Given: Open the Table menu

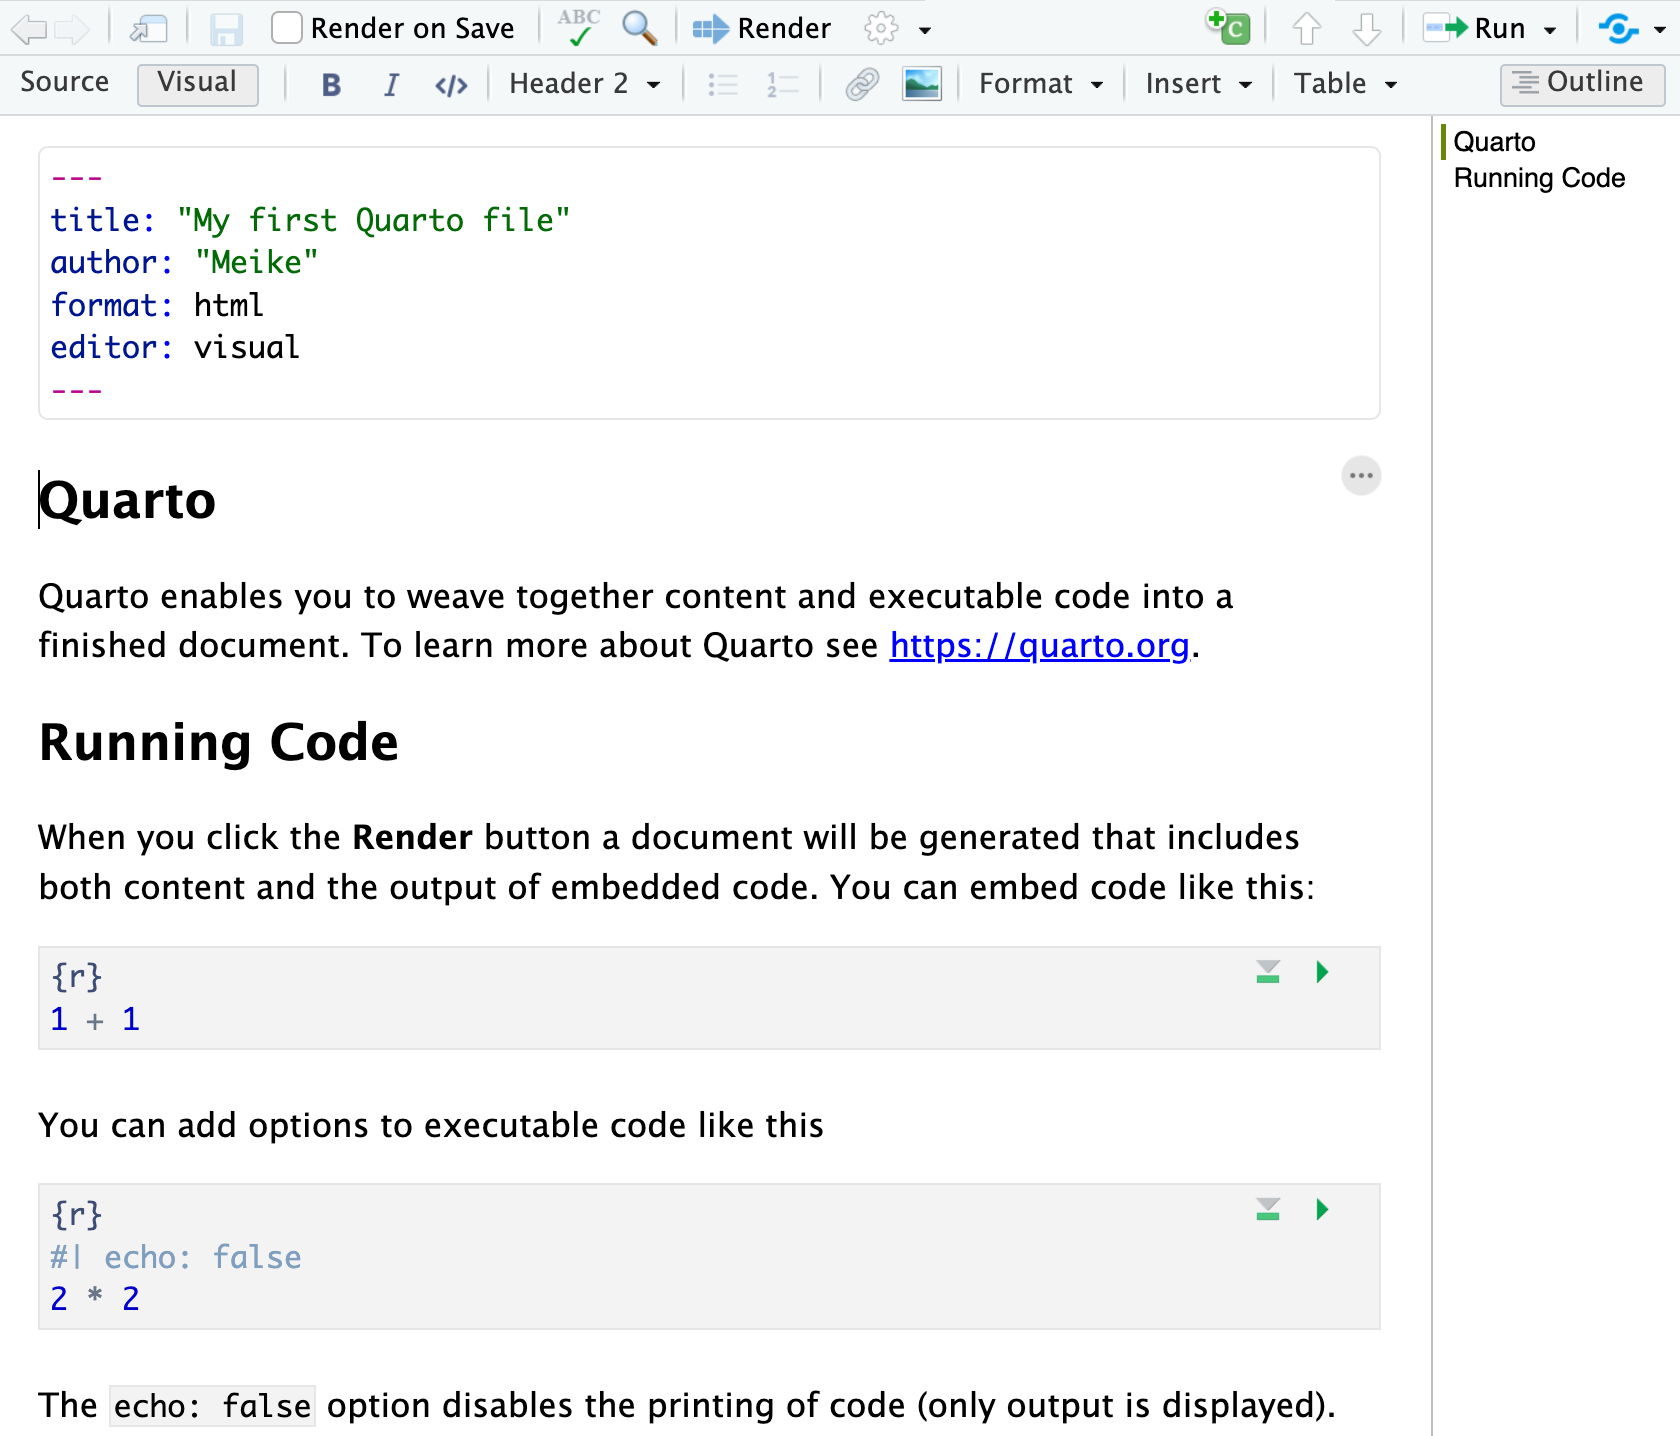Looking at the screenshot, I should [x=1344, y=84].
